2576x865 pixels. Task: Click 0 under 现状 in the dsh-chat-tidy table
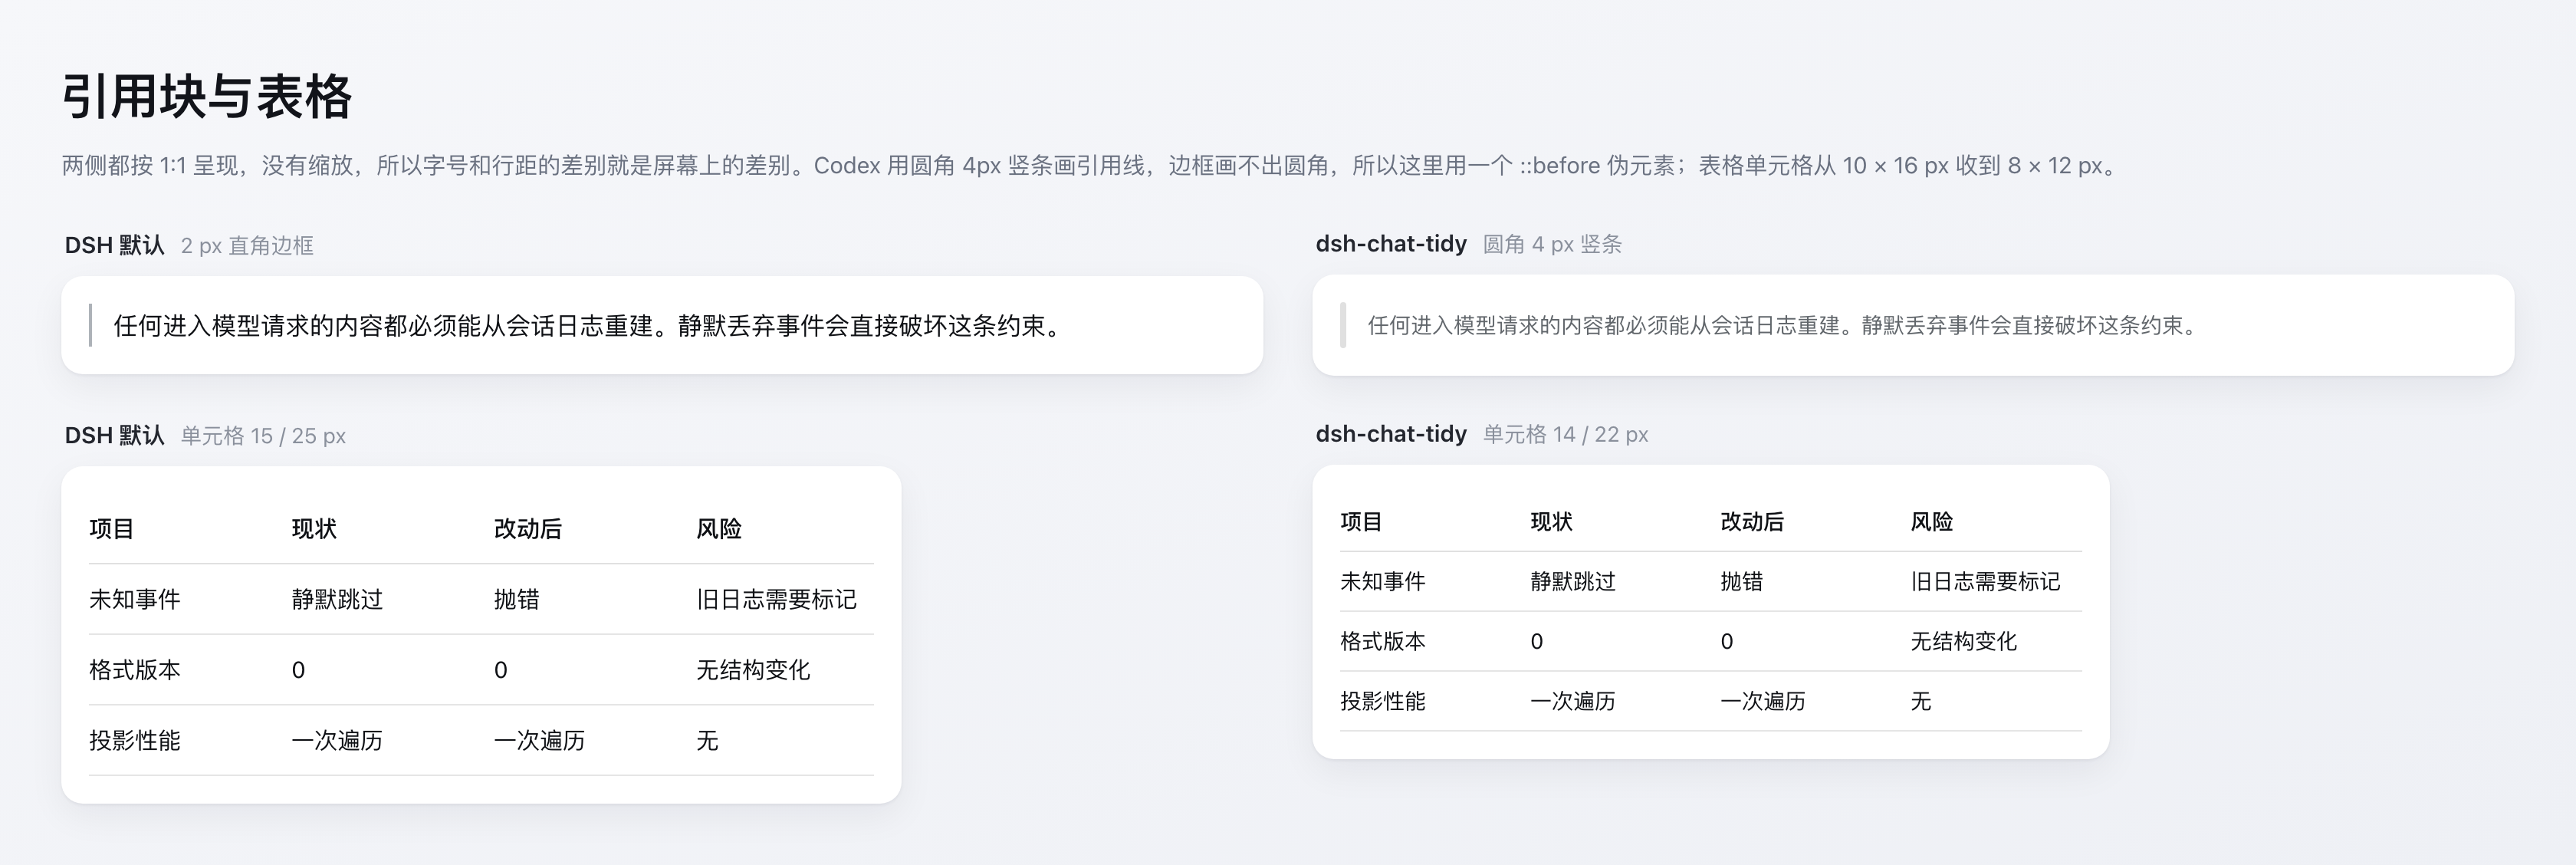click(x=1537, y=641)
